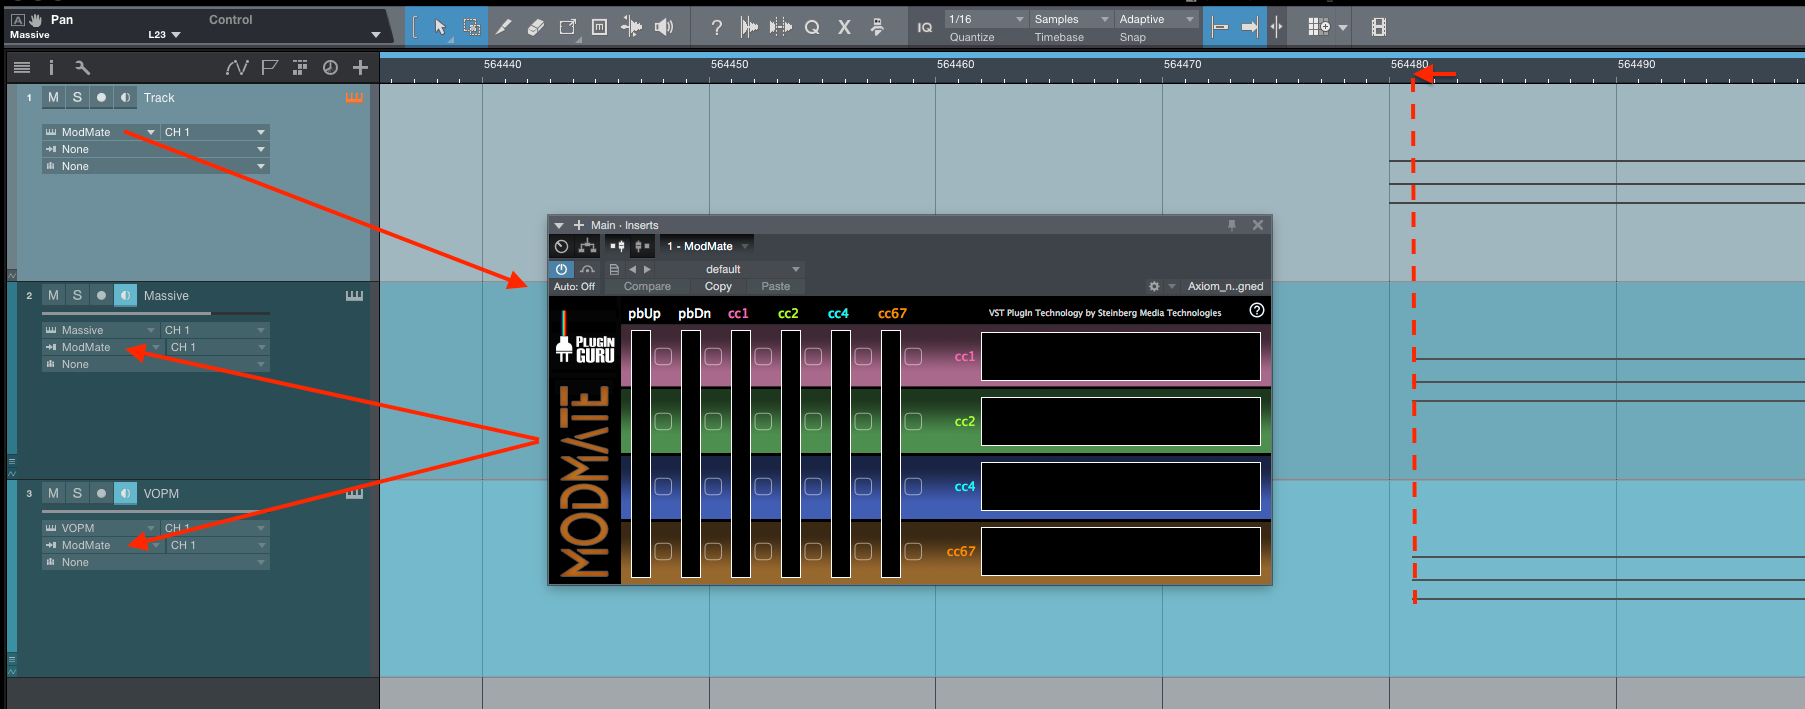Image resolution: width=1805 pixels, height=709 pixels.
Task: Open the Massive instrument output dropdown
Action: click(x=100, y=330)
